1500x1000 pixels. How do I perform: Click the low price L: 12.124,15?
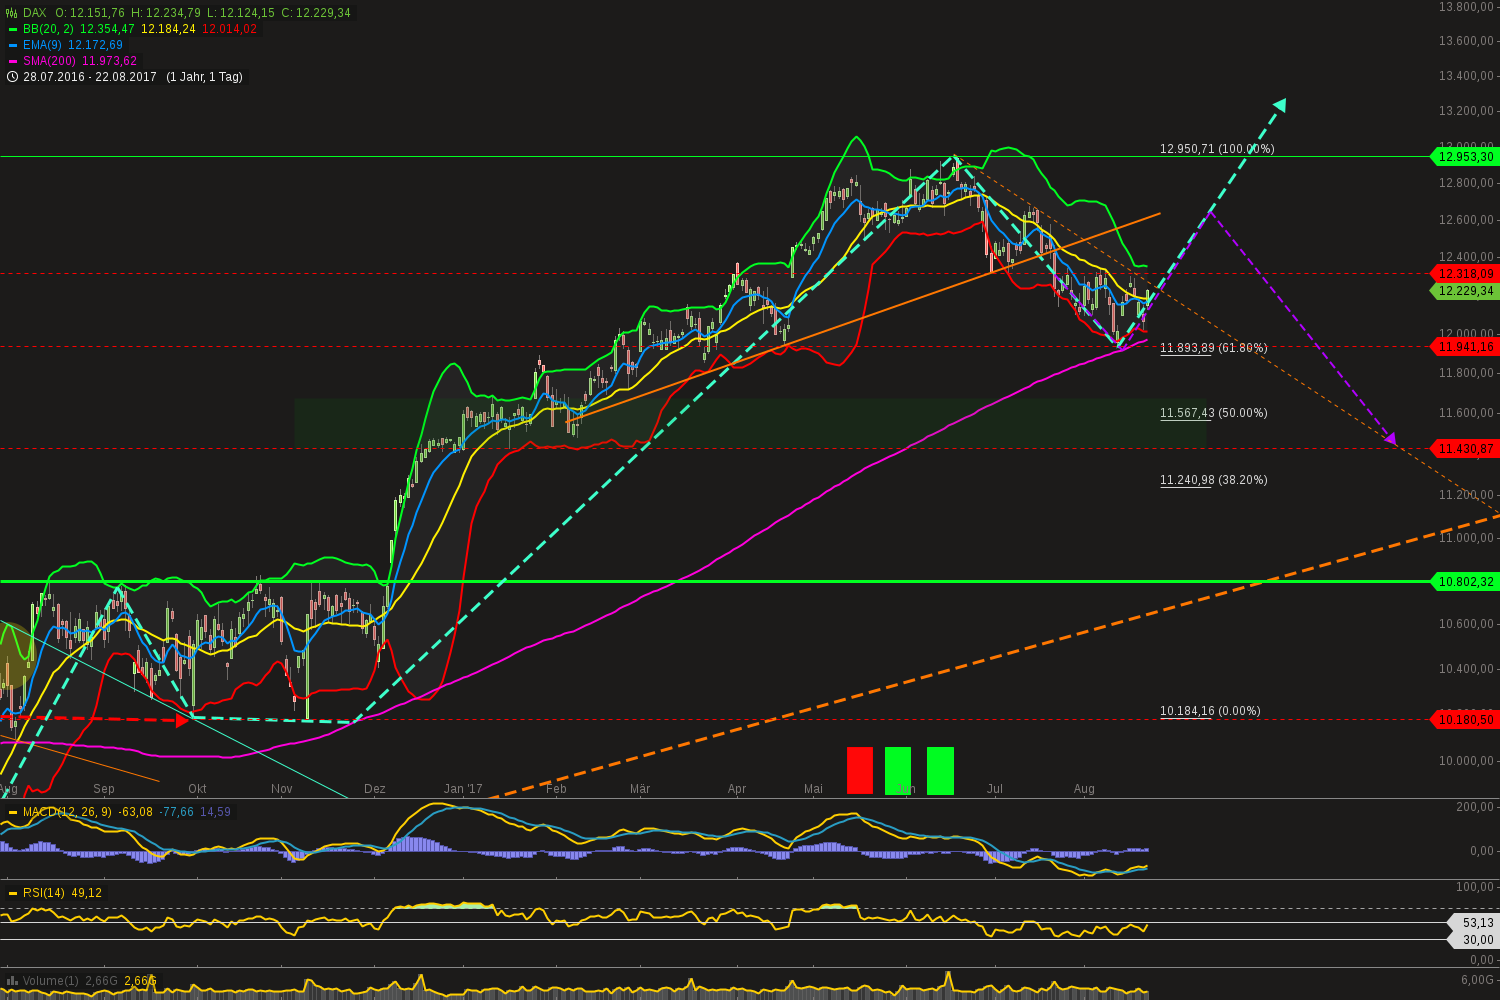click(240, 13)
